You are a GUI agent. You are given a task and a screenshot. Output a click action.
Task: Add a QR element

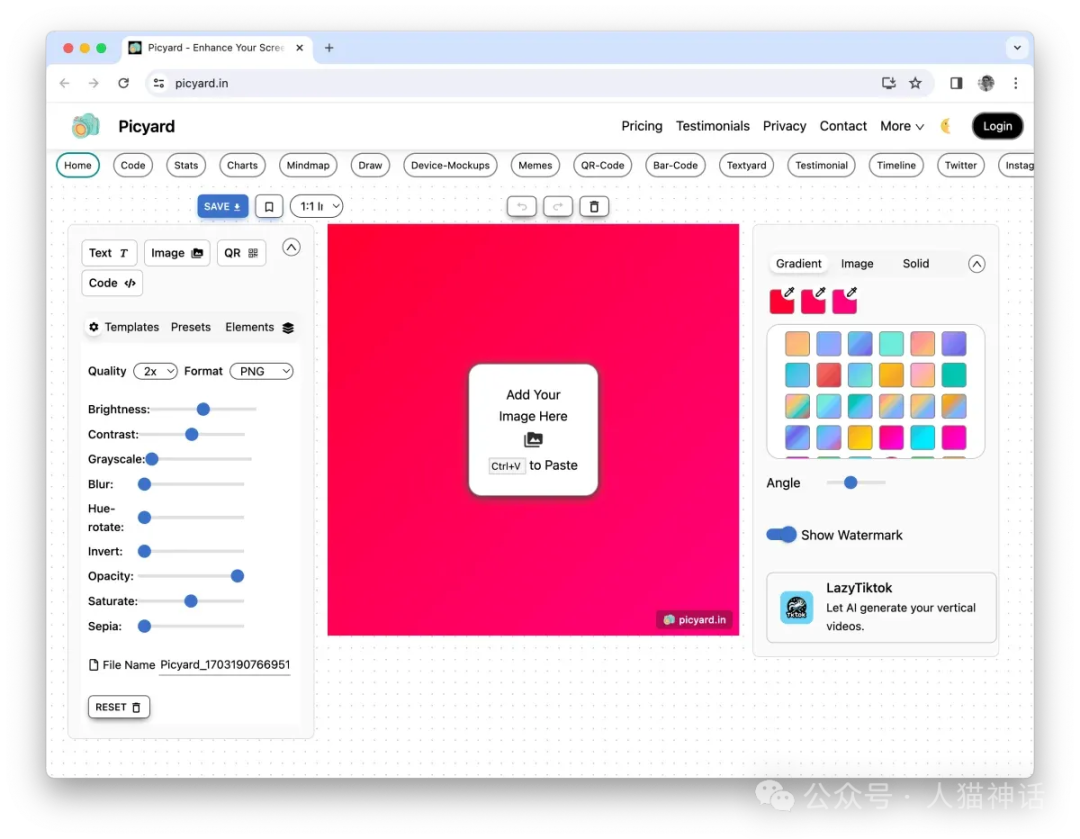[x=241, y=253]
